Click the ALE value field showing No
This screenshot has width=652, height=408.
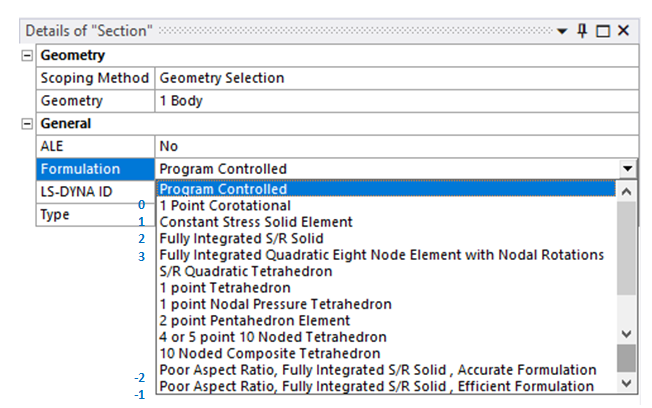(395, 146)
